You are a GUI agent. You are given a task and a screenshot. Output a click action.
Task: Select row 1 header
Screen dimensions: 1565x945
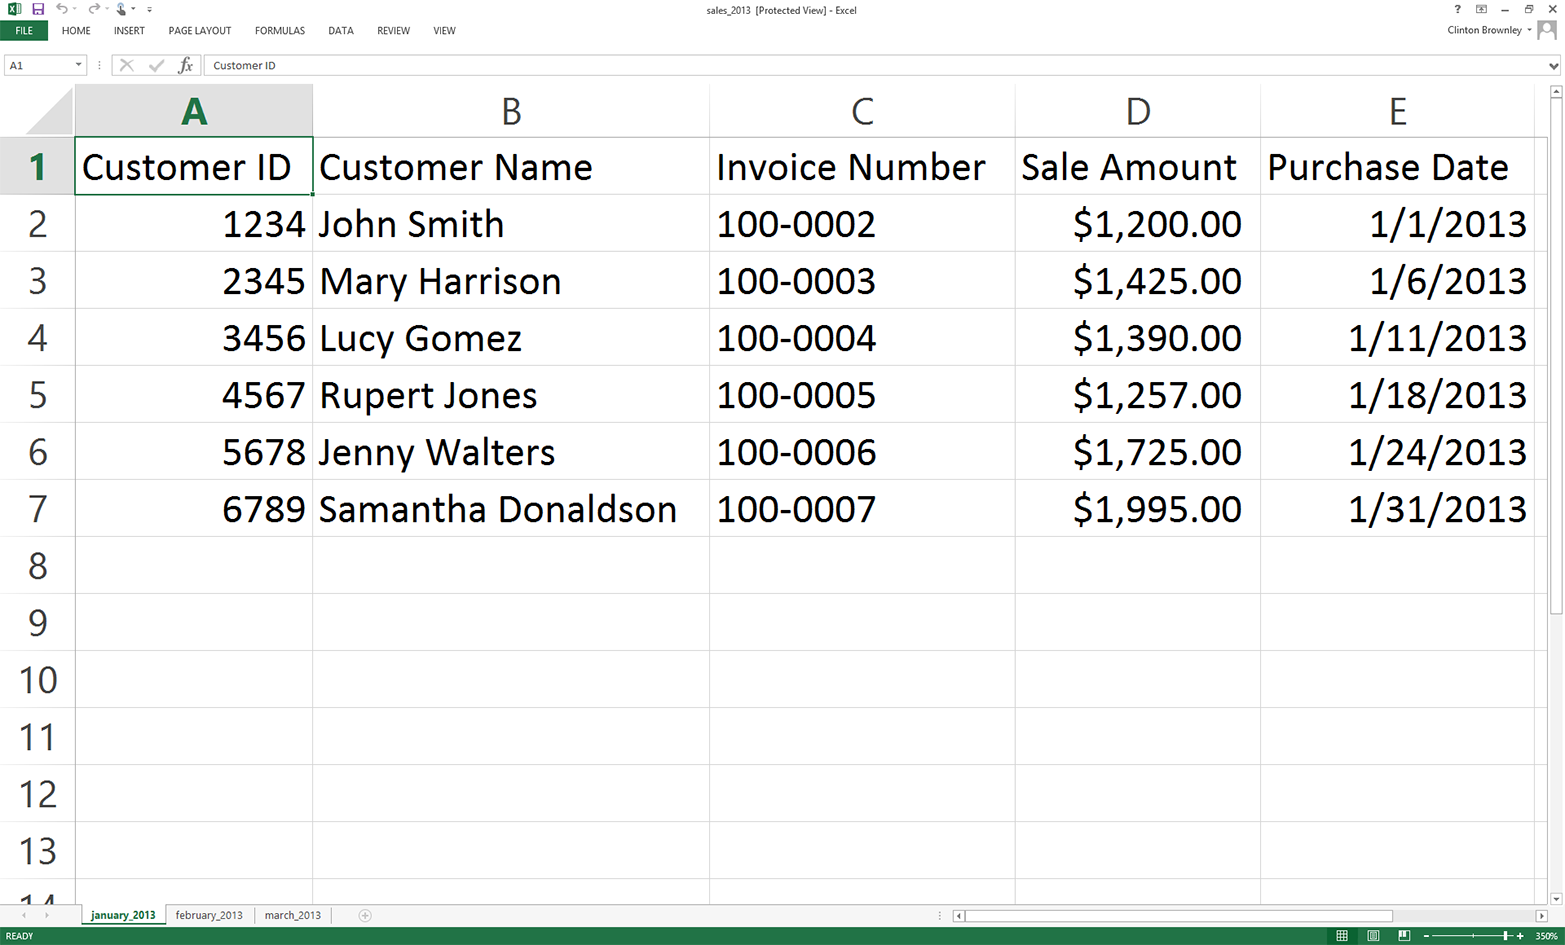click(37, 167)
